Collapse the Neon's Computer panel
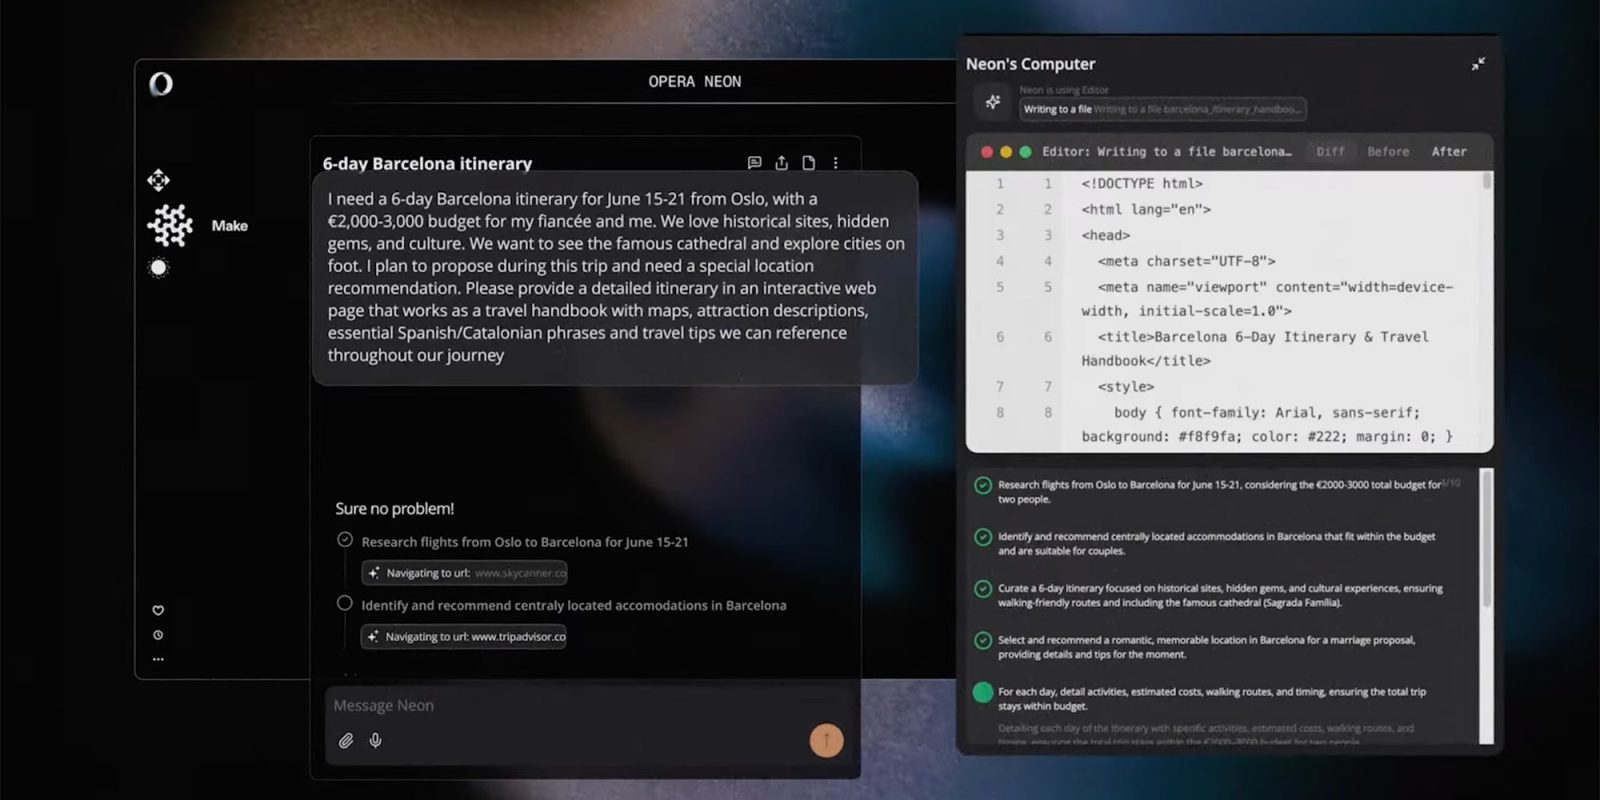This screenshot has height=800, width=1600. coord(1478,64)
